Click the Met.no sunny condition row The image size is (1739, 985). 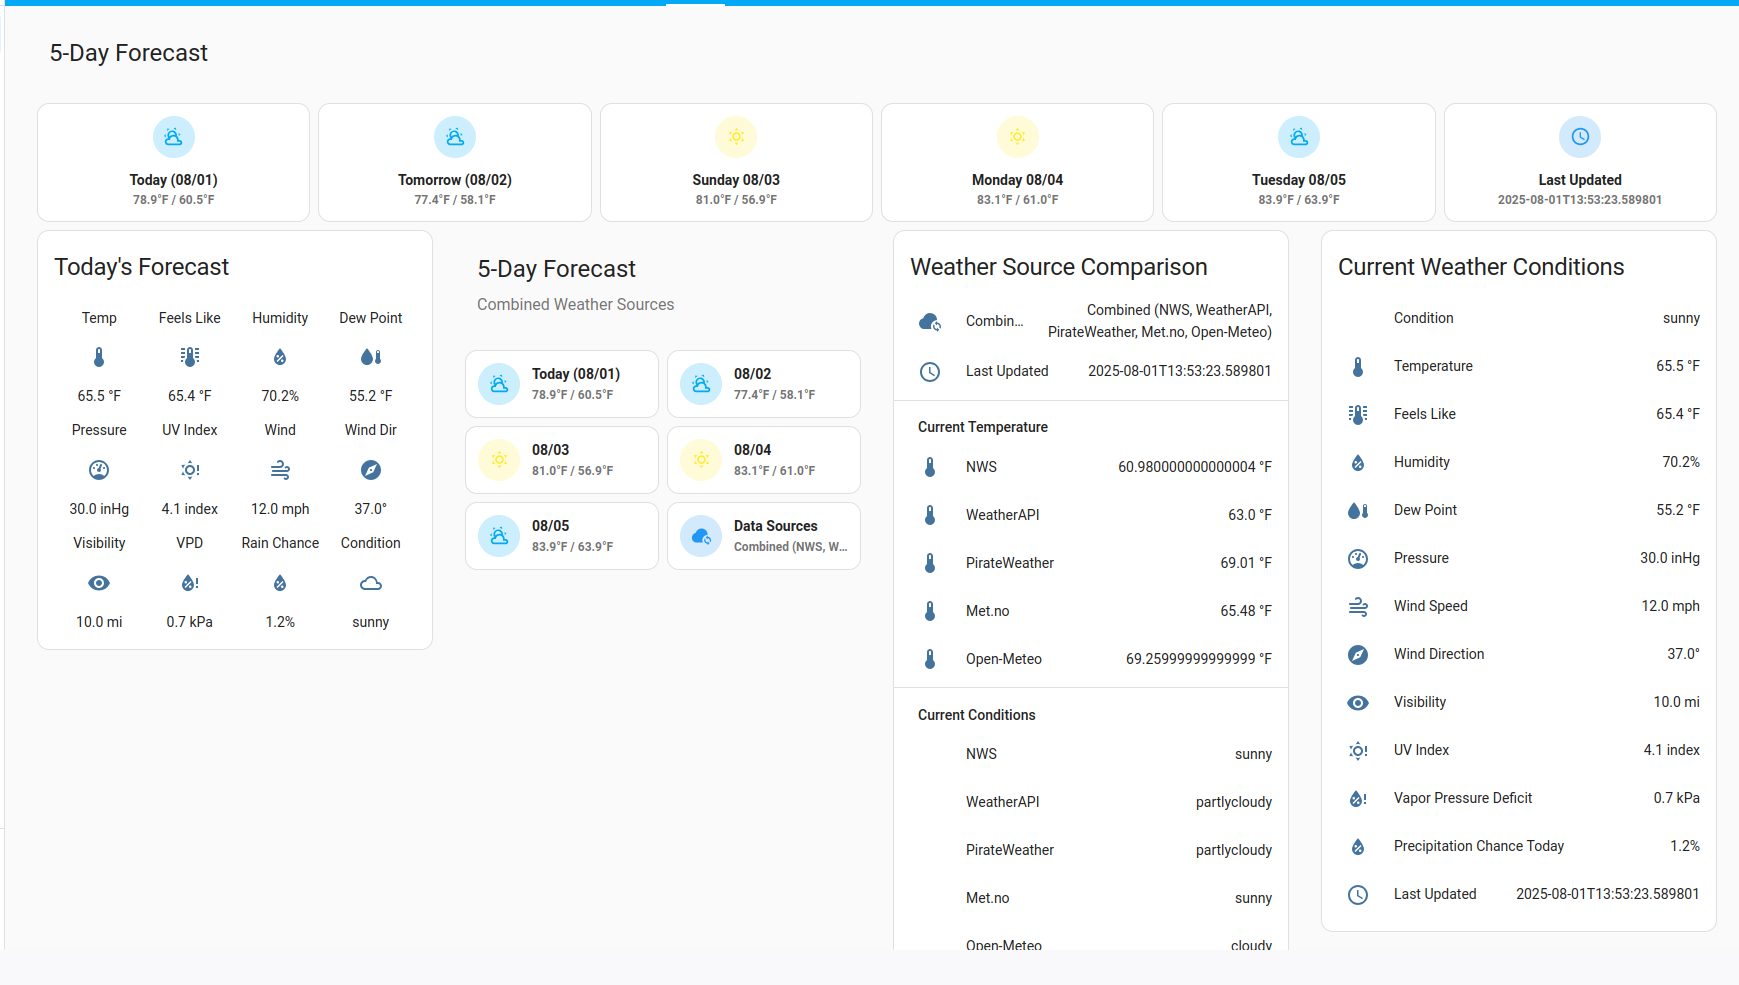pyautogui.click(x=1091, y=898)
